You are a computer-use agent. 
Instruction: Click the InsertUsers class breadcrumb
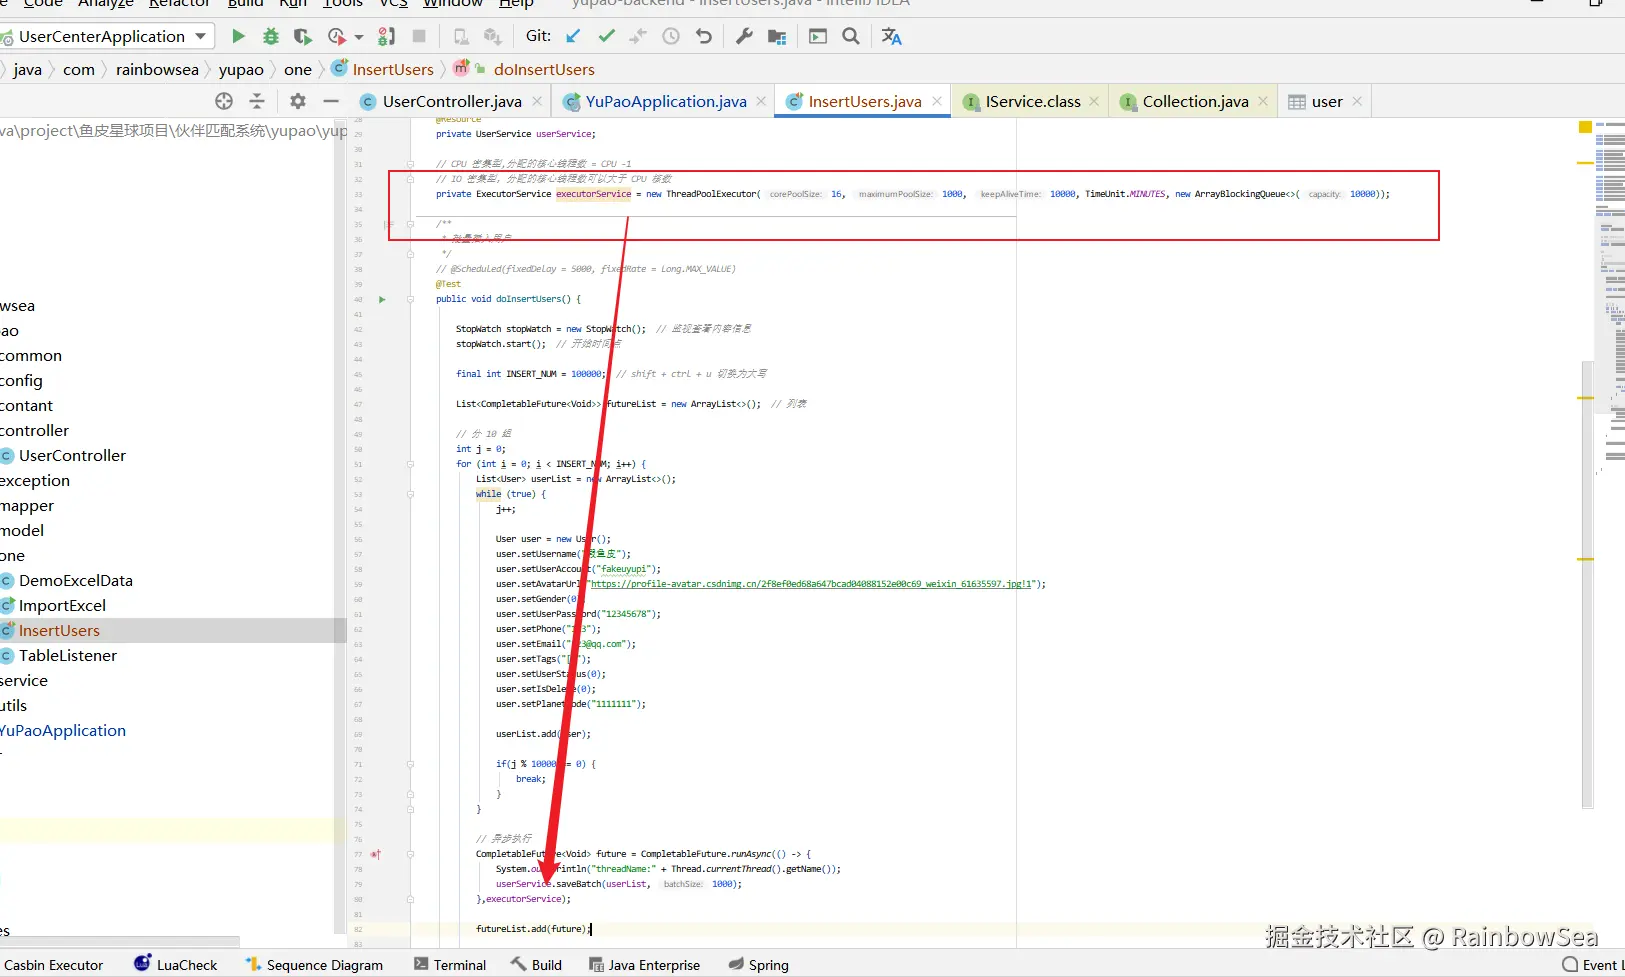click(x=393, y=69)
